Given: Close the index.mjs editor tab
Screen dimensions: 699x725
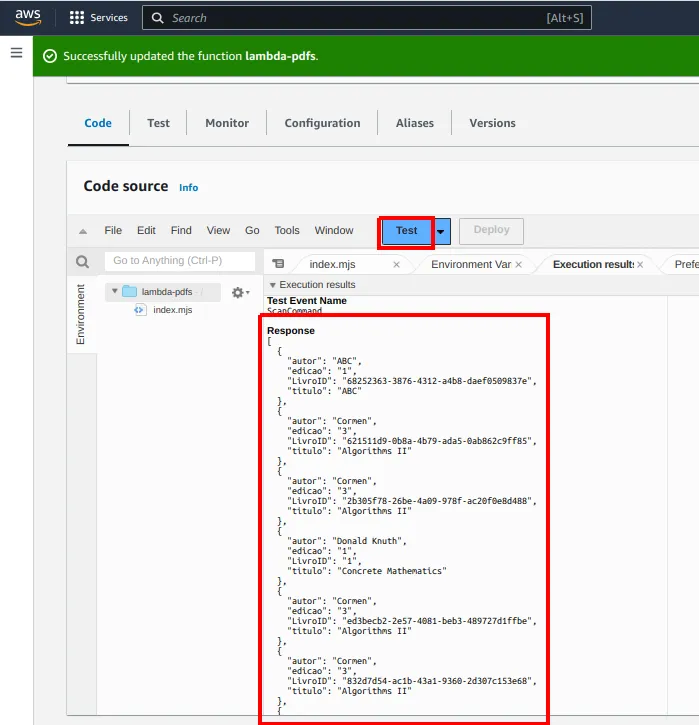Looking at the screenshot, I should (x=396, y=264).
